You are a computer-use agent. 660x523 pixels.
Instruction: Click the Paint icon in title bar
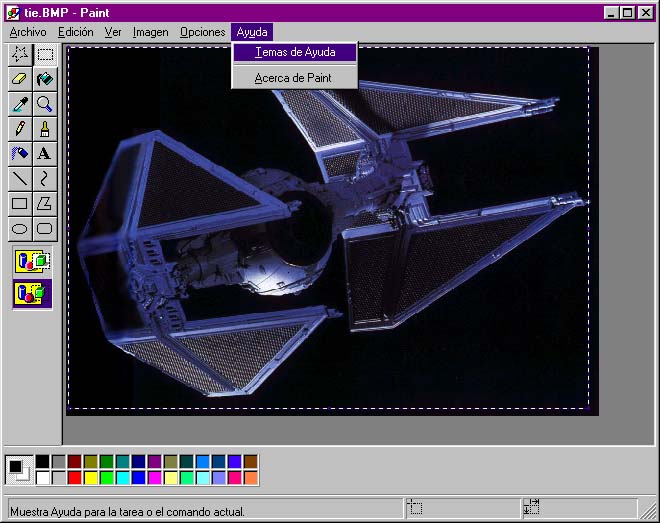click(x=13, y=13)
